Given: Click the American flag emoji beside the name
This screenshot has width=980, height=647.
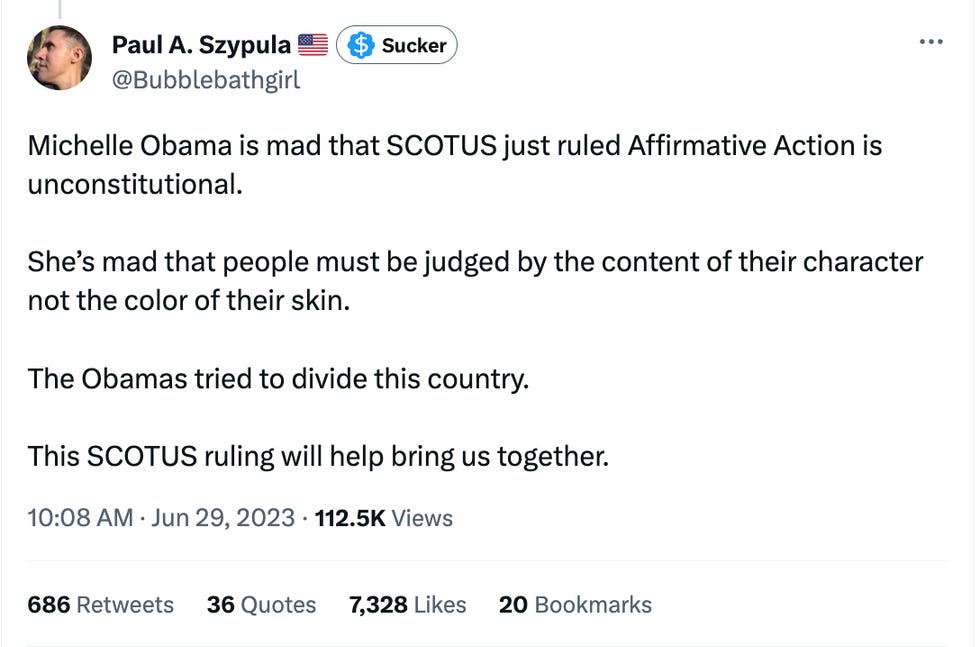Looking at the screenshot, I should click(312, 43).
